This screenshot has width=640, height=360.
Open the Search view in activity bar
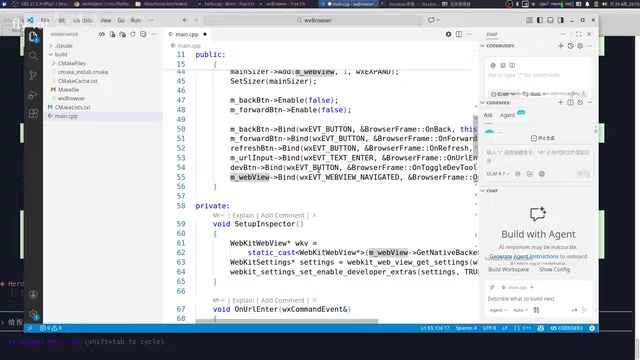pos(33,56)
